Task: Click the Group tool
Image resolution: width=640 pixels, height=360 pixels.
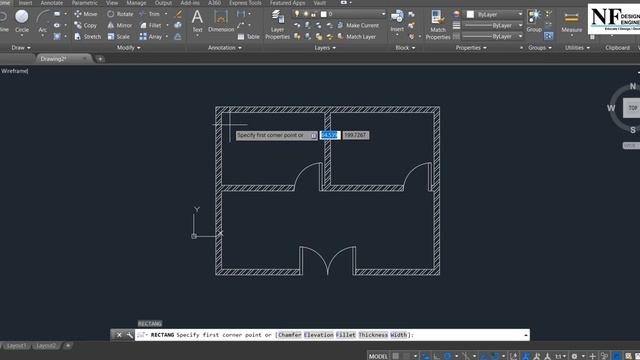Action: (x=534, y=21)
